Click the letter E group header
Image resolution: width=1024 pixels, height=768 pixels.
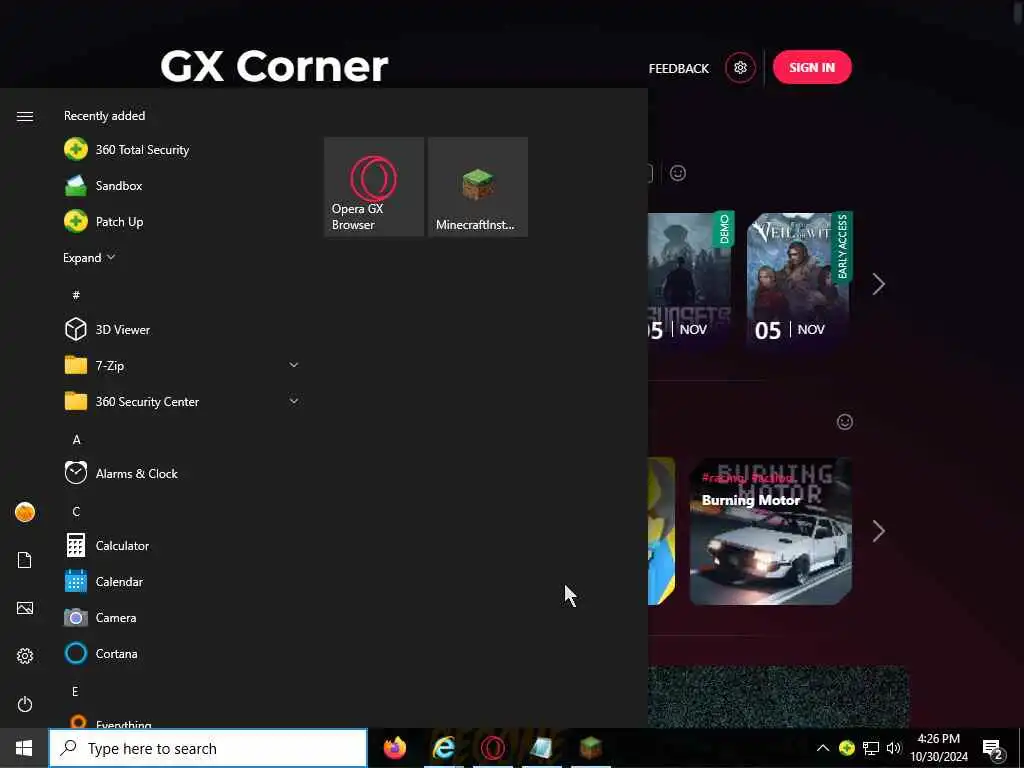tap(75, 691)
